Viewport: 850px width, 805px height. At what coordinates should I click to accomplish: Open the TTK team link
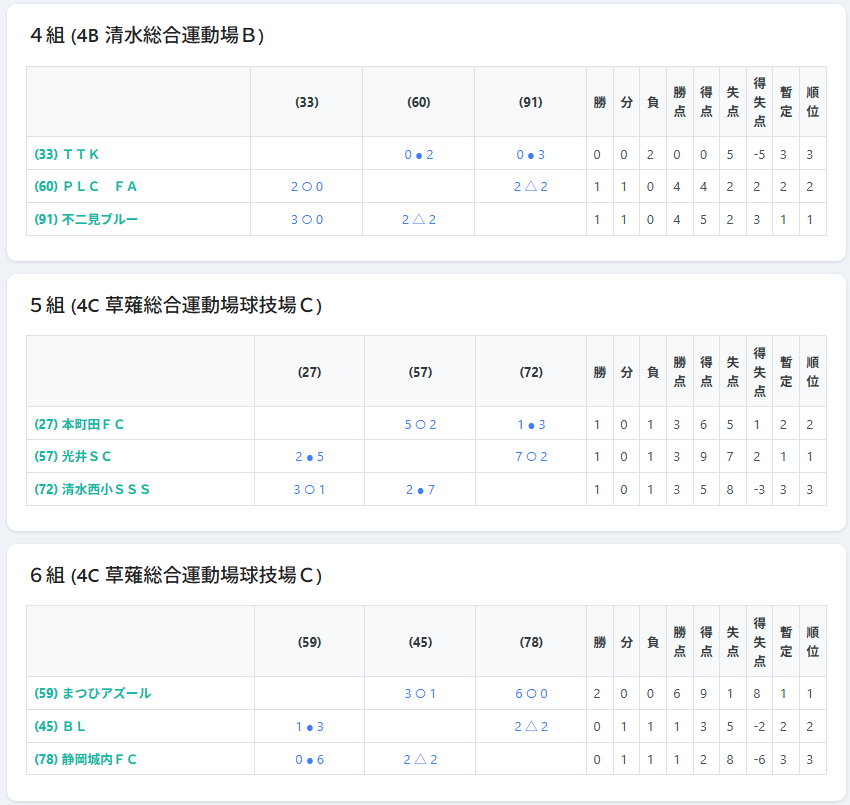click(x=67, y=154)
